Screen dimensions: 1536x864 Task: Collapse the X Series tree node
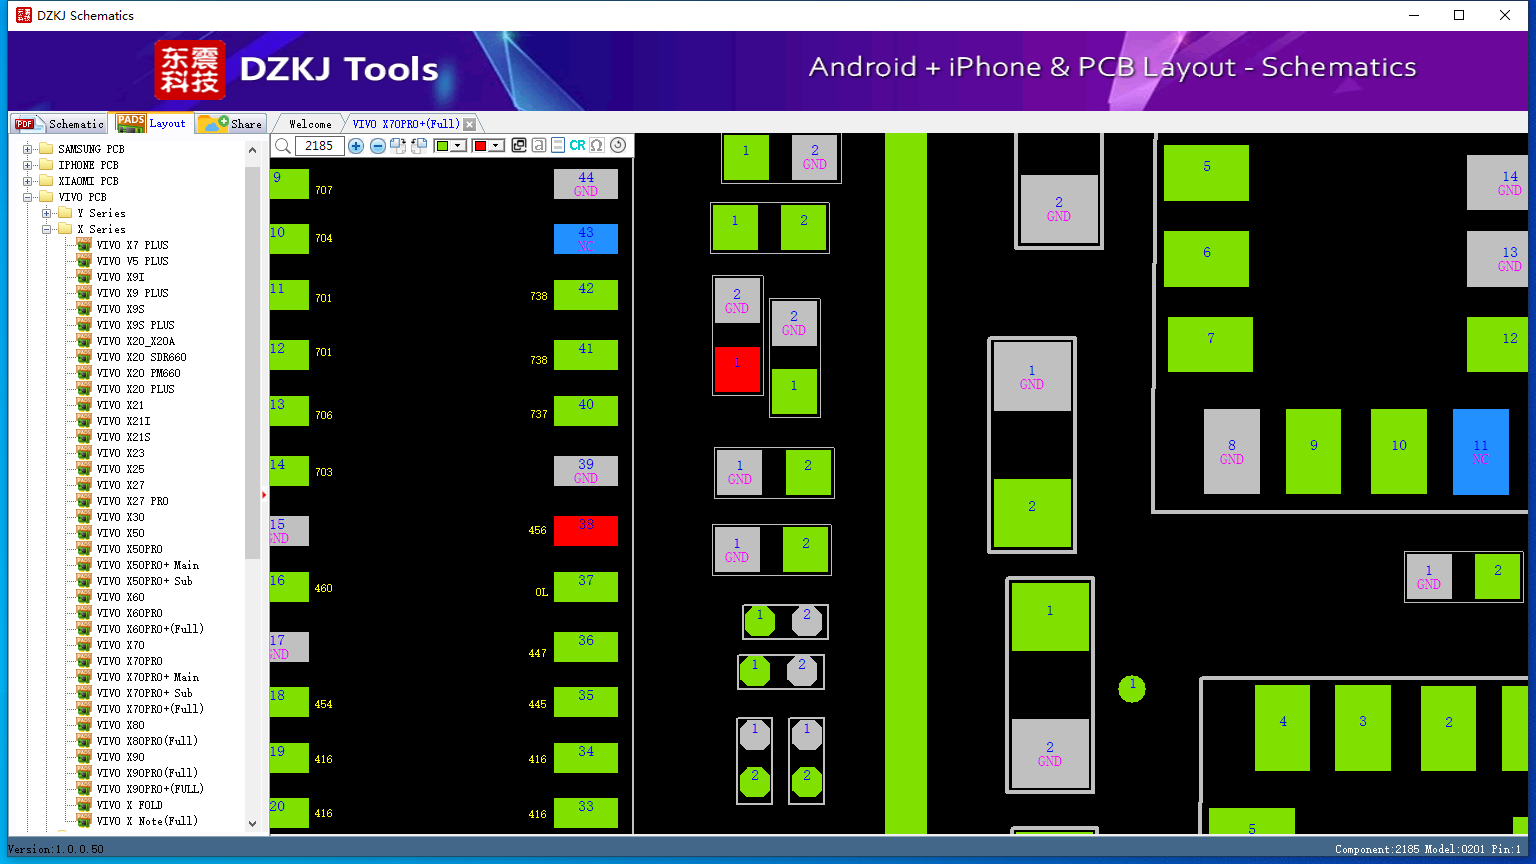[x=47, y=229]
